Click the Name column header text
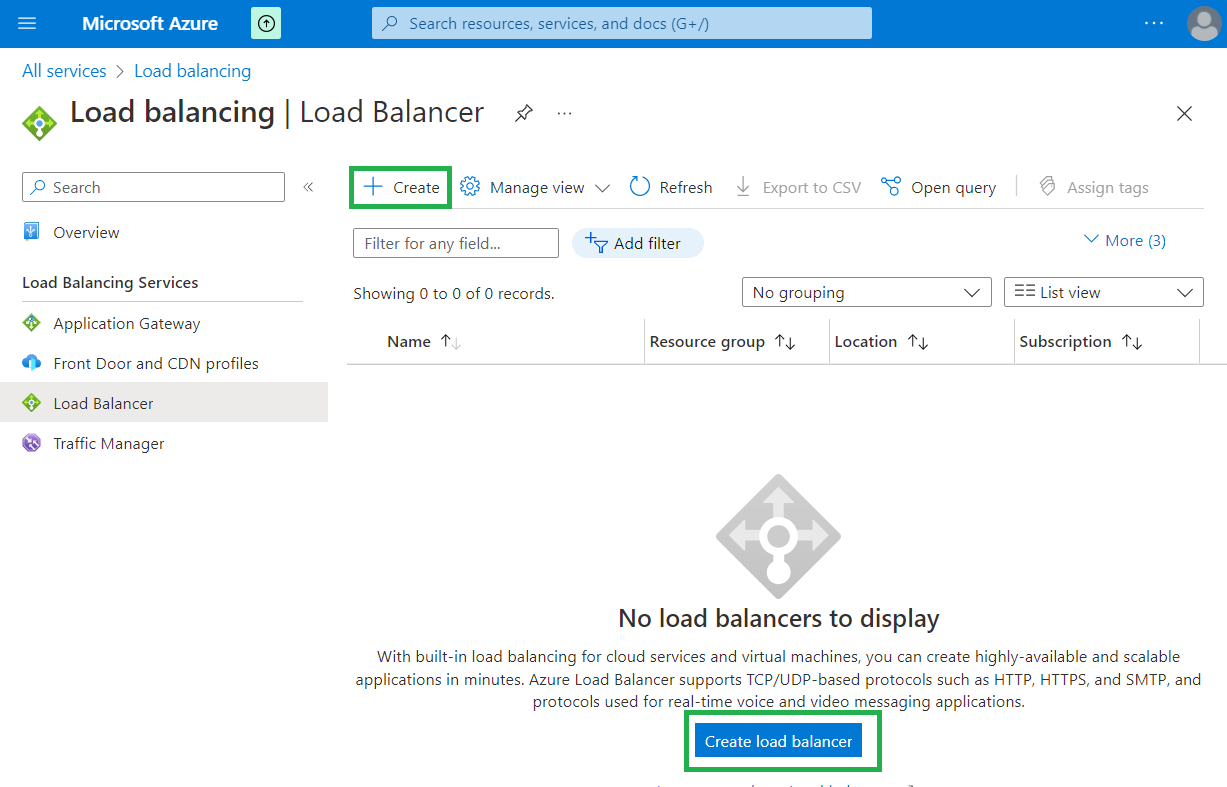Image resolution: width=1227 pixels, height=787 pixels. pos(409,342)
